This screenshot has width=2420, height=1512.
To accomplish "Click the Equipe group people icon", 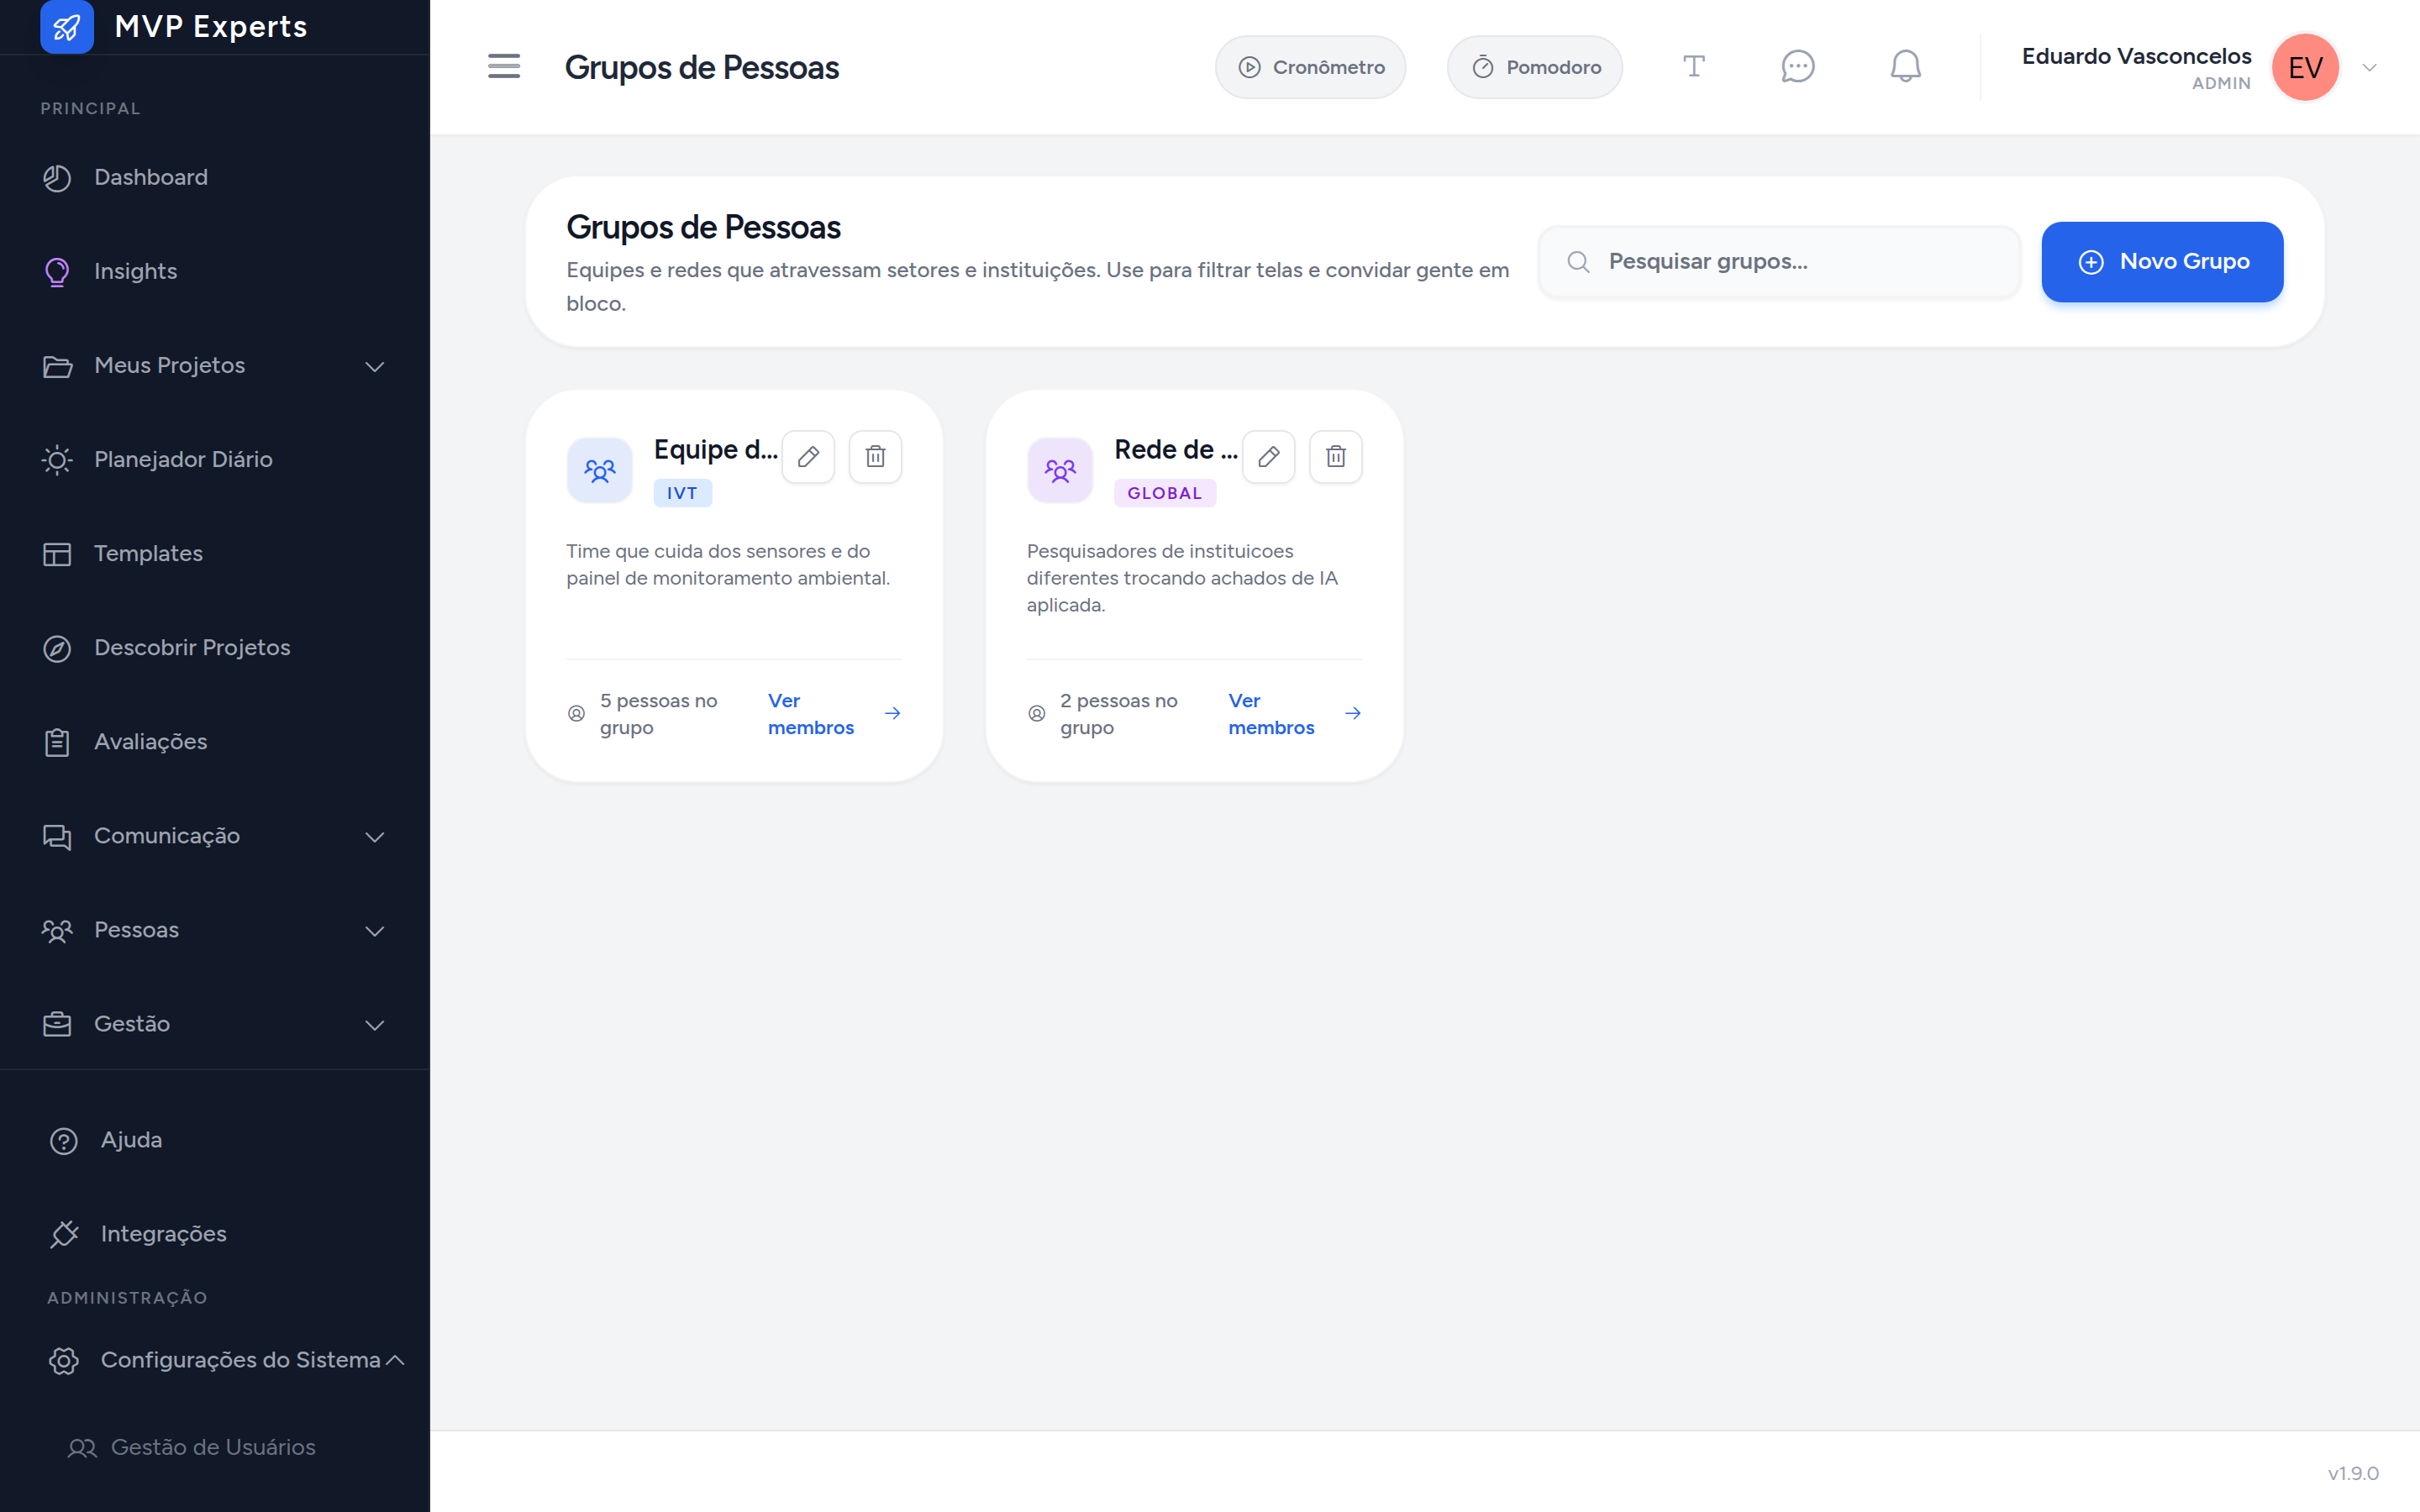I will [600, 470].
